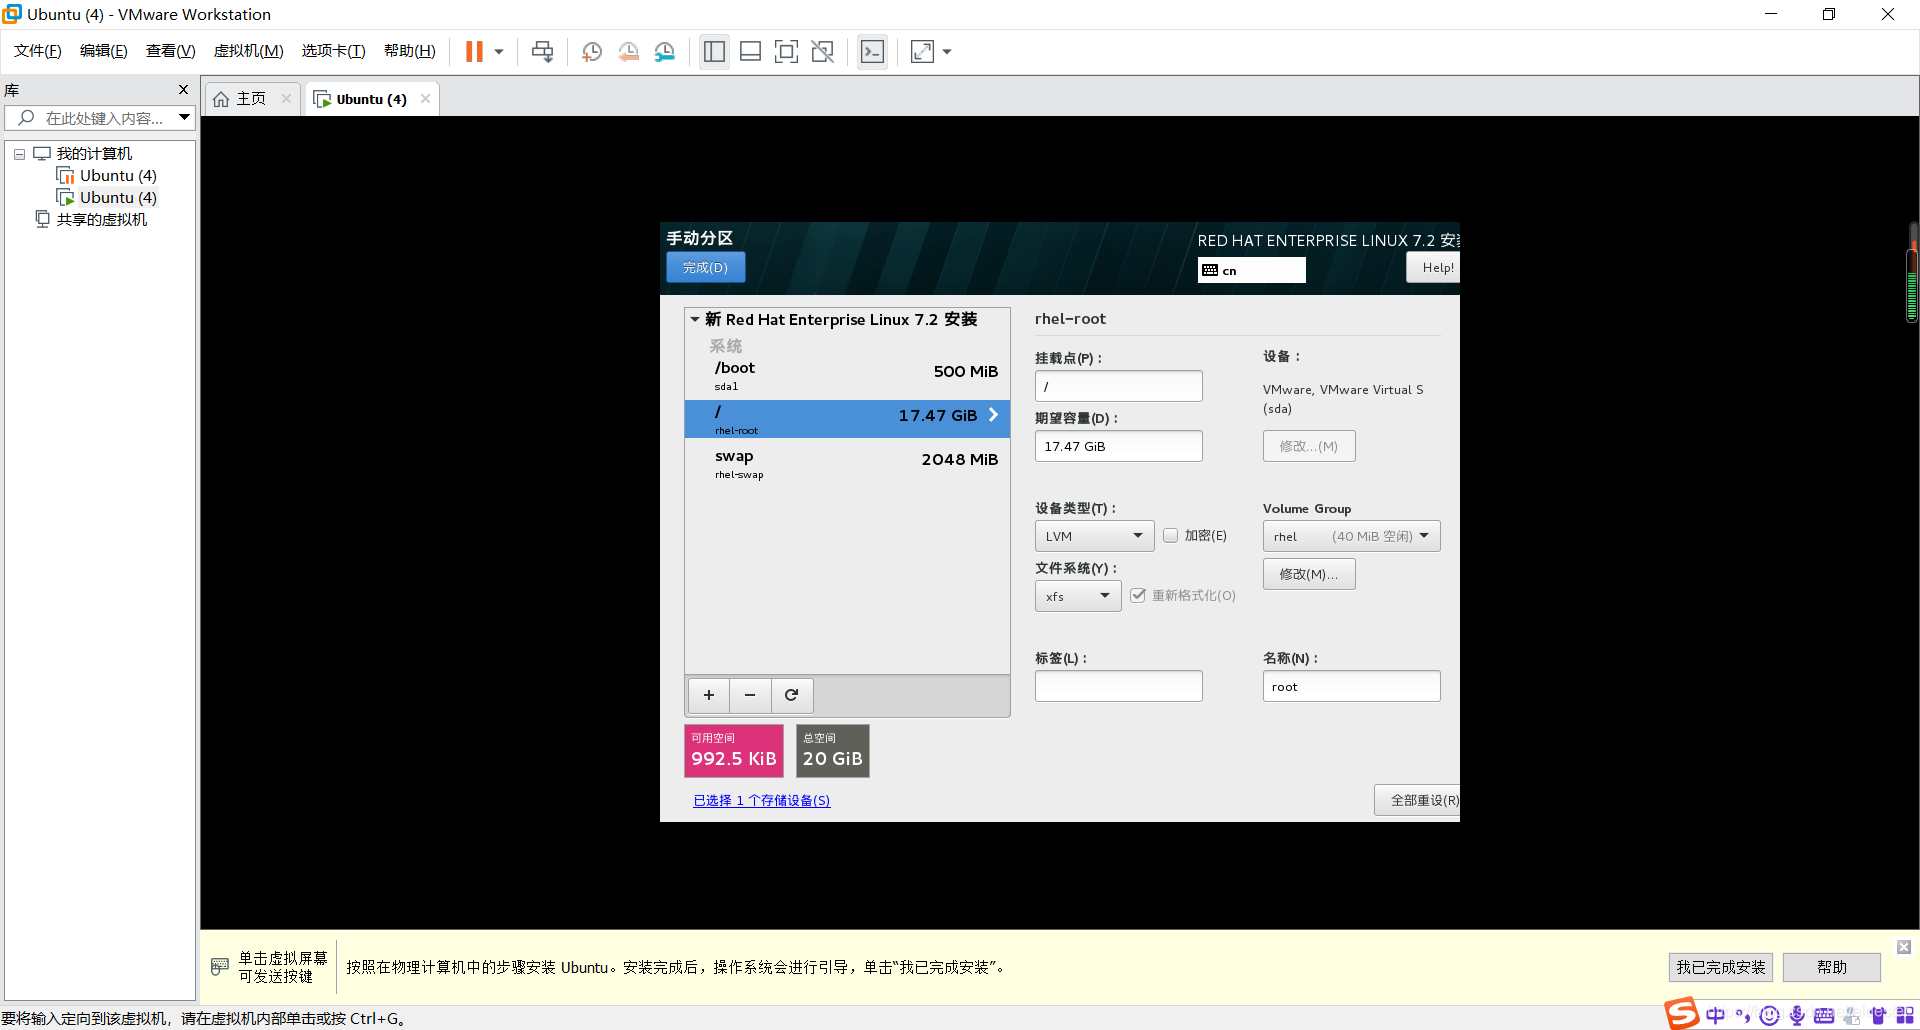
Task: Toggle the library panel visibility
Action: (714, 51)
